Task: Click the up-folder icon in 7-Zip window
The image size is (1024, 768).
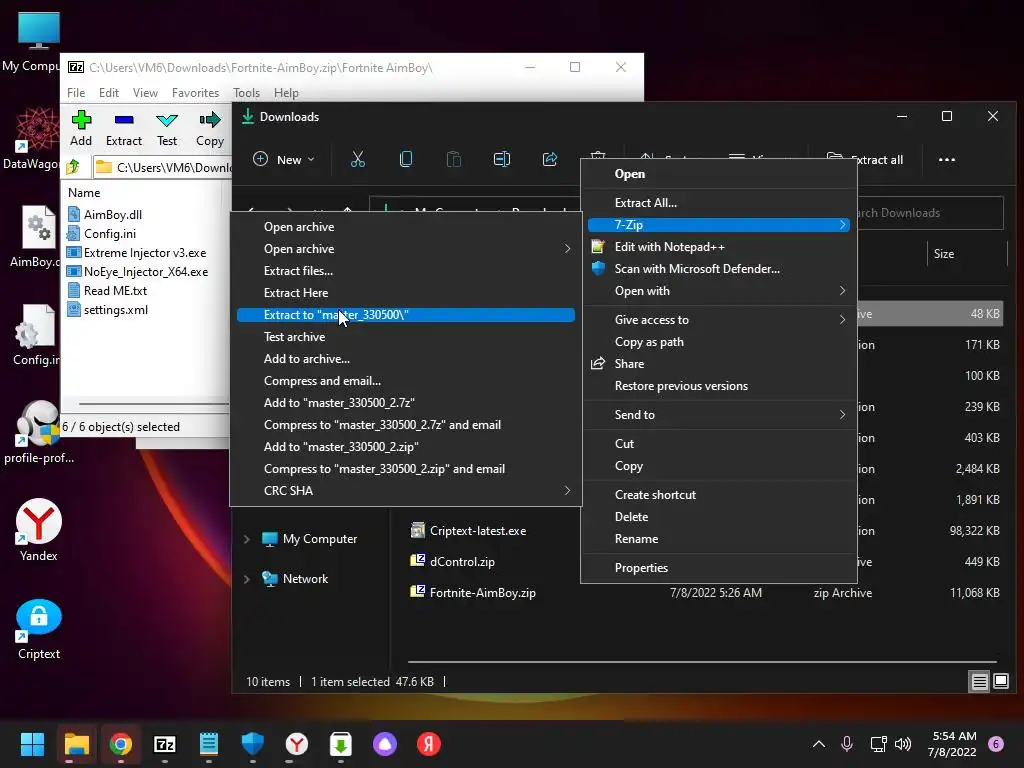Action: coord(73,167)
